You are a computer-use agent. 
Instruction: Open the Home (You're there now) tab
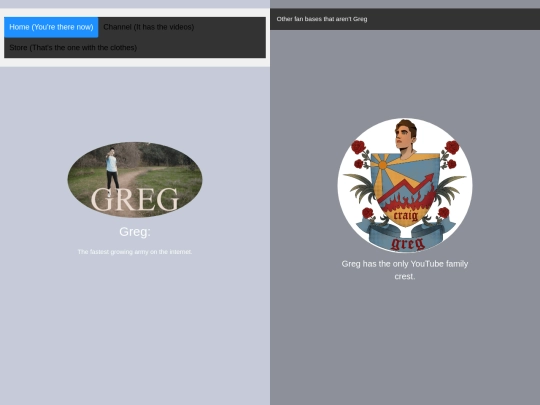pos(51,27)
